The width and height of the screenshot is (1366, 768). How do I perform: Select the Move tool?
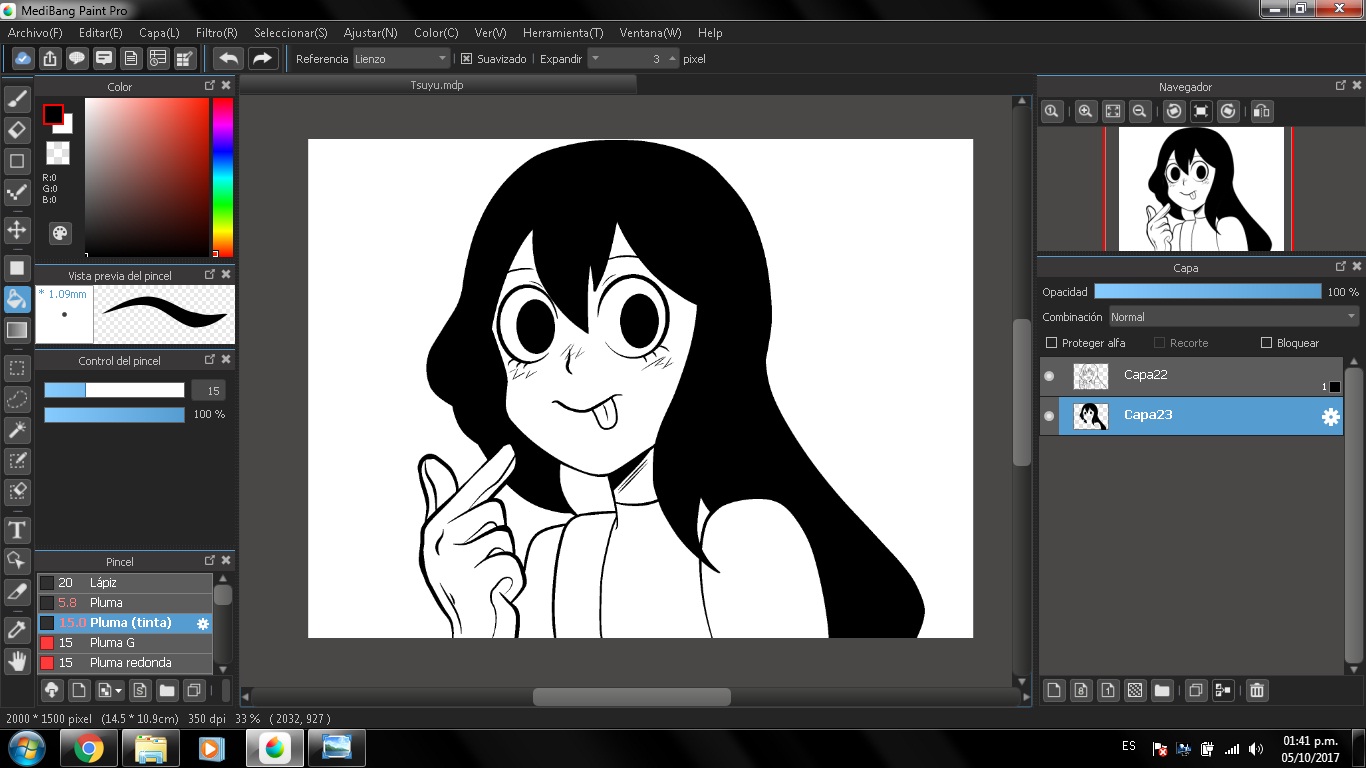coord(17,230)
